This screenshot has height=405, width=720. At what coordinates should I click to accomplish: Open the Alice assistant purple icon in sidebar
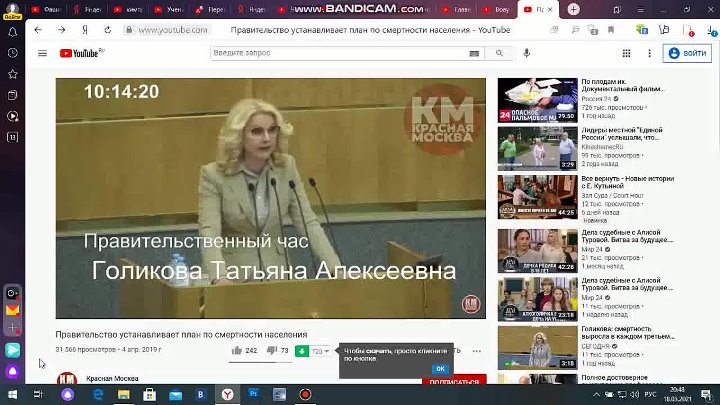(12, 371)
